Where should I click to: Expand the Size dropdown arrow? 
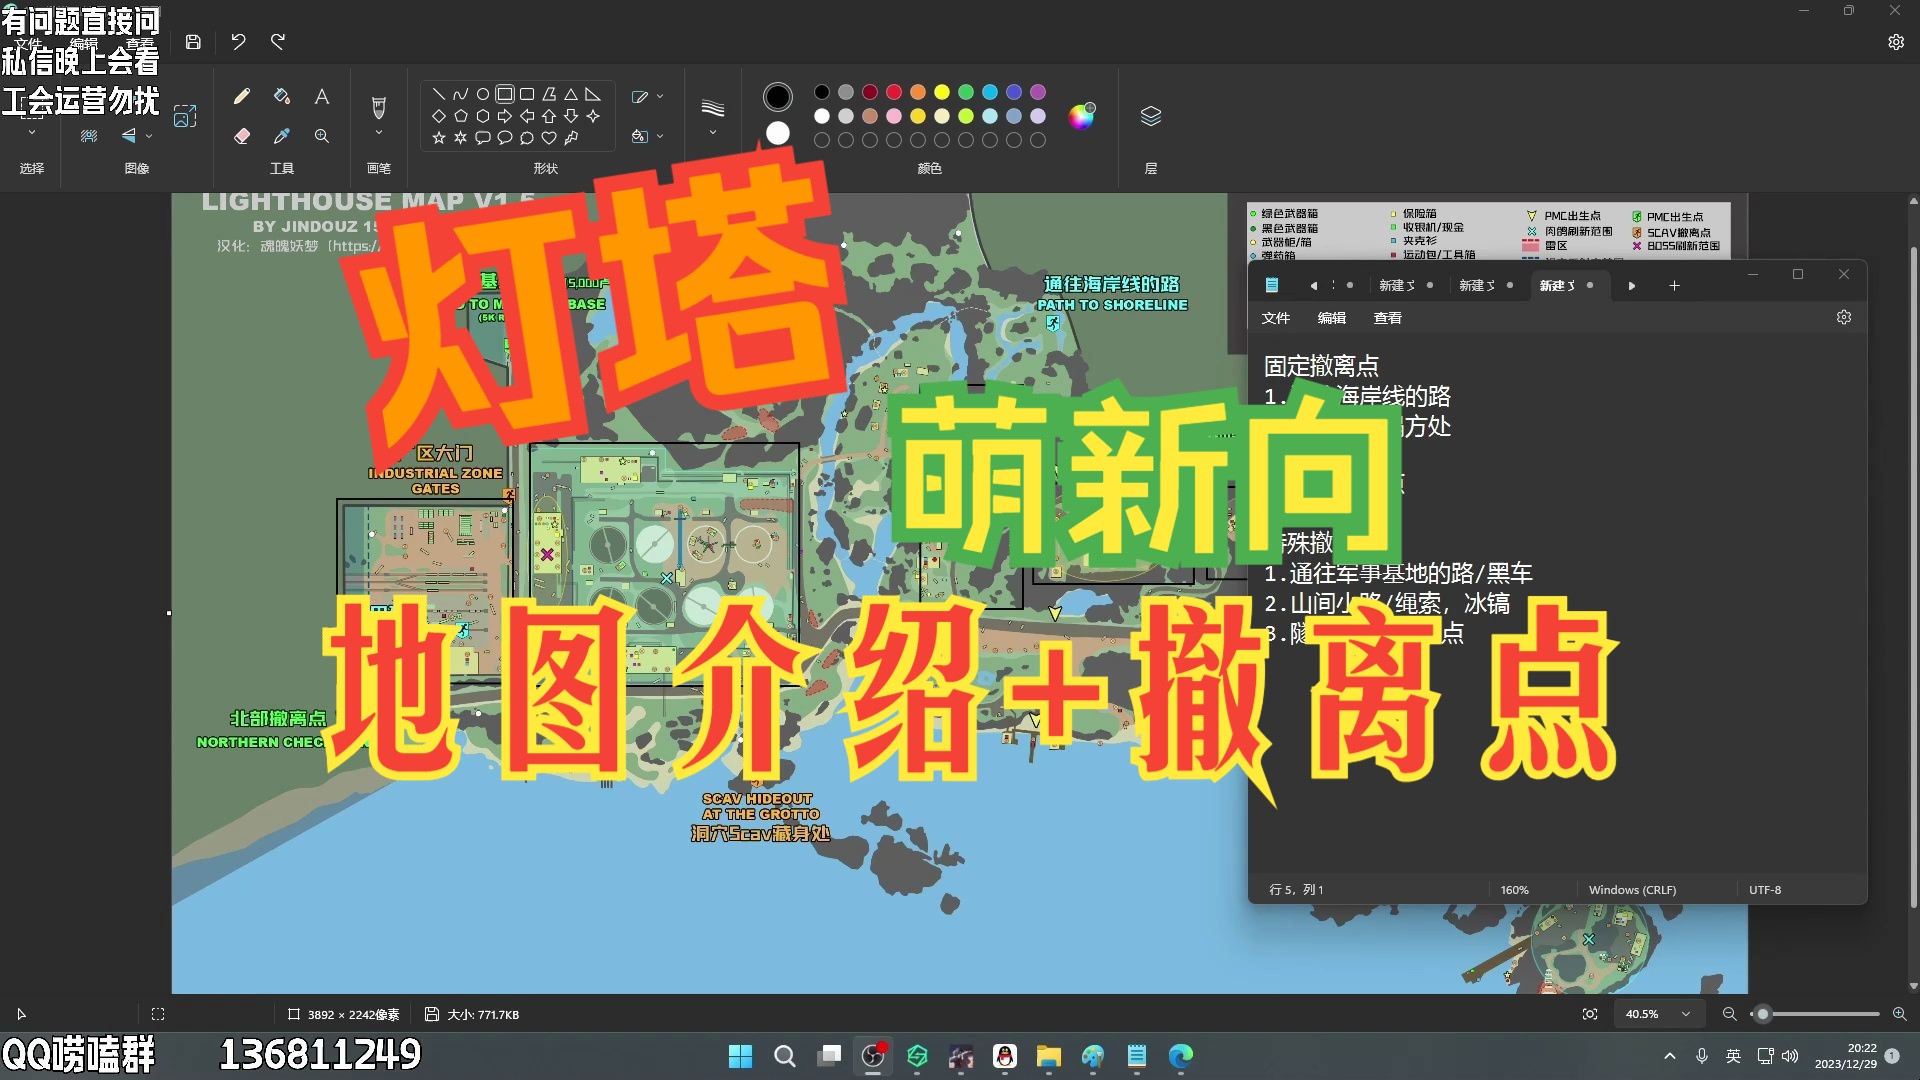(x=712, y=132)
